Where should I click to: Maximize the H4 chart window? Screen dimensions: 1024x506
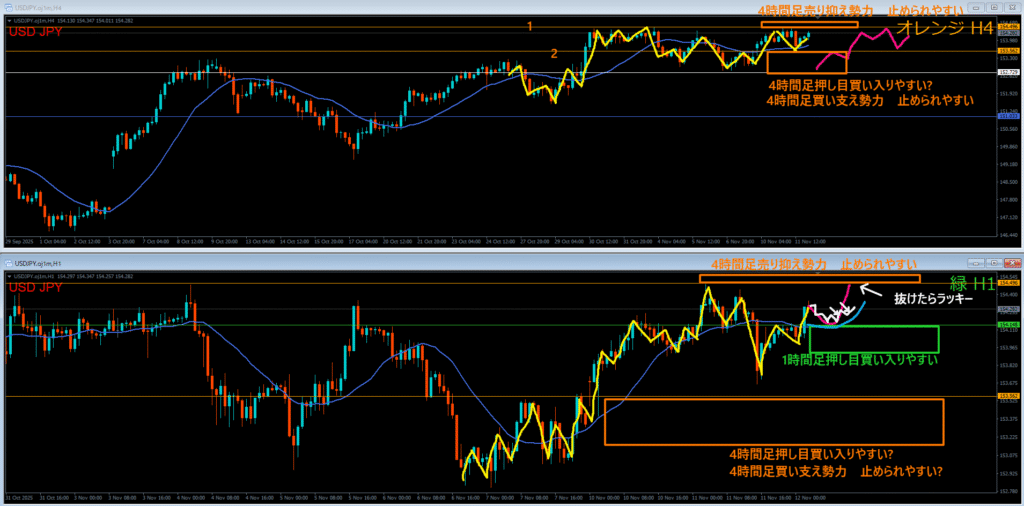click(994, 7)
